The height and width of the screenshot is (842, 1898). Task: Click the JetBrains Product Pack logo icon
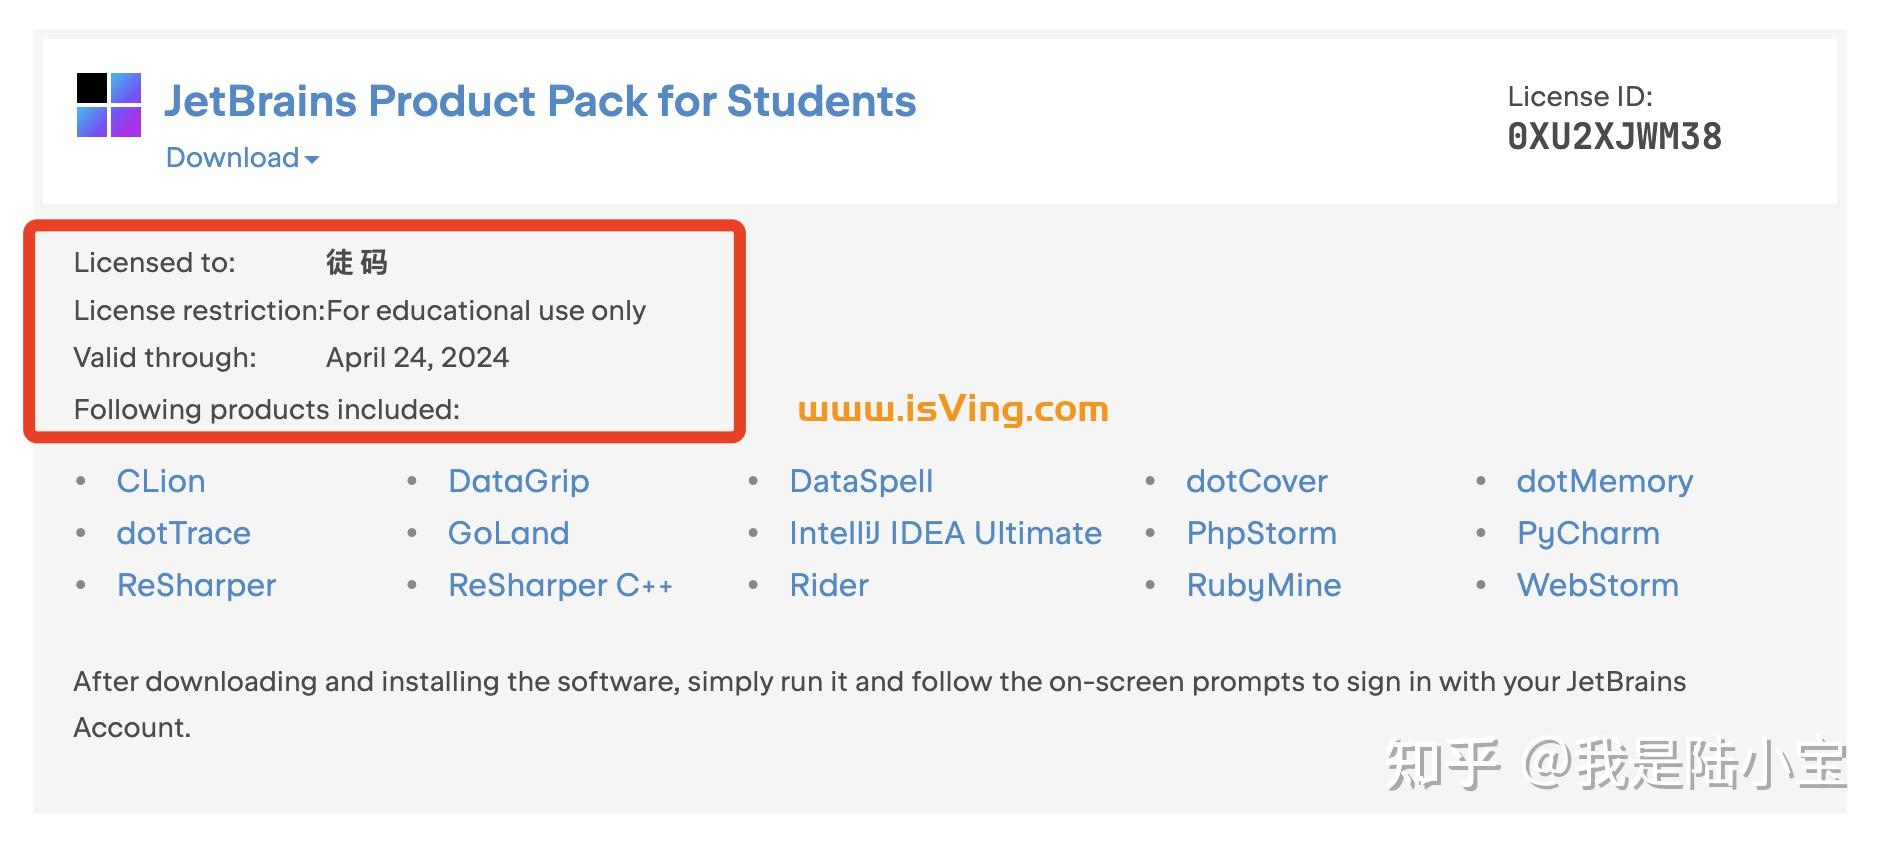pyautogui.click(x=109, y=105)
